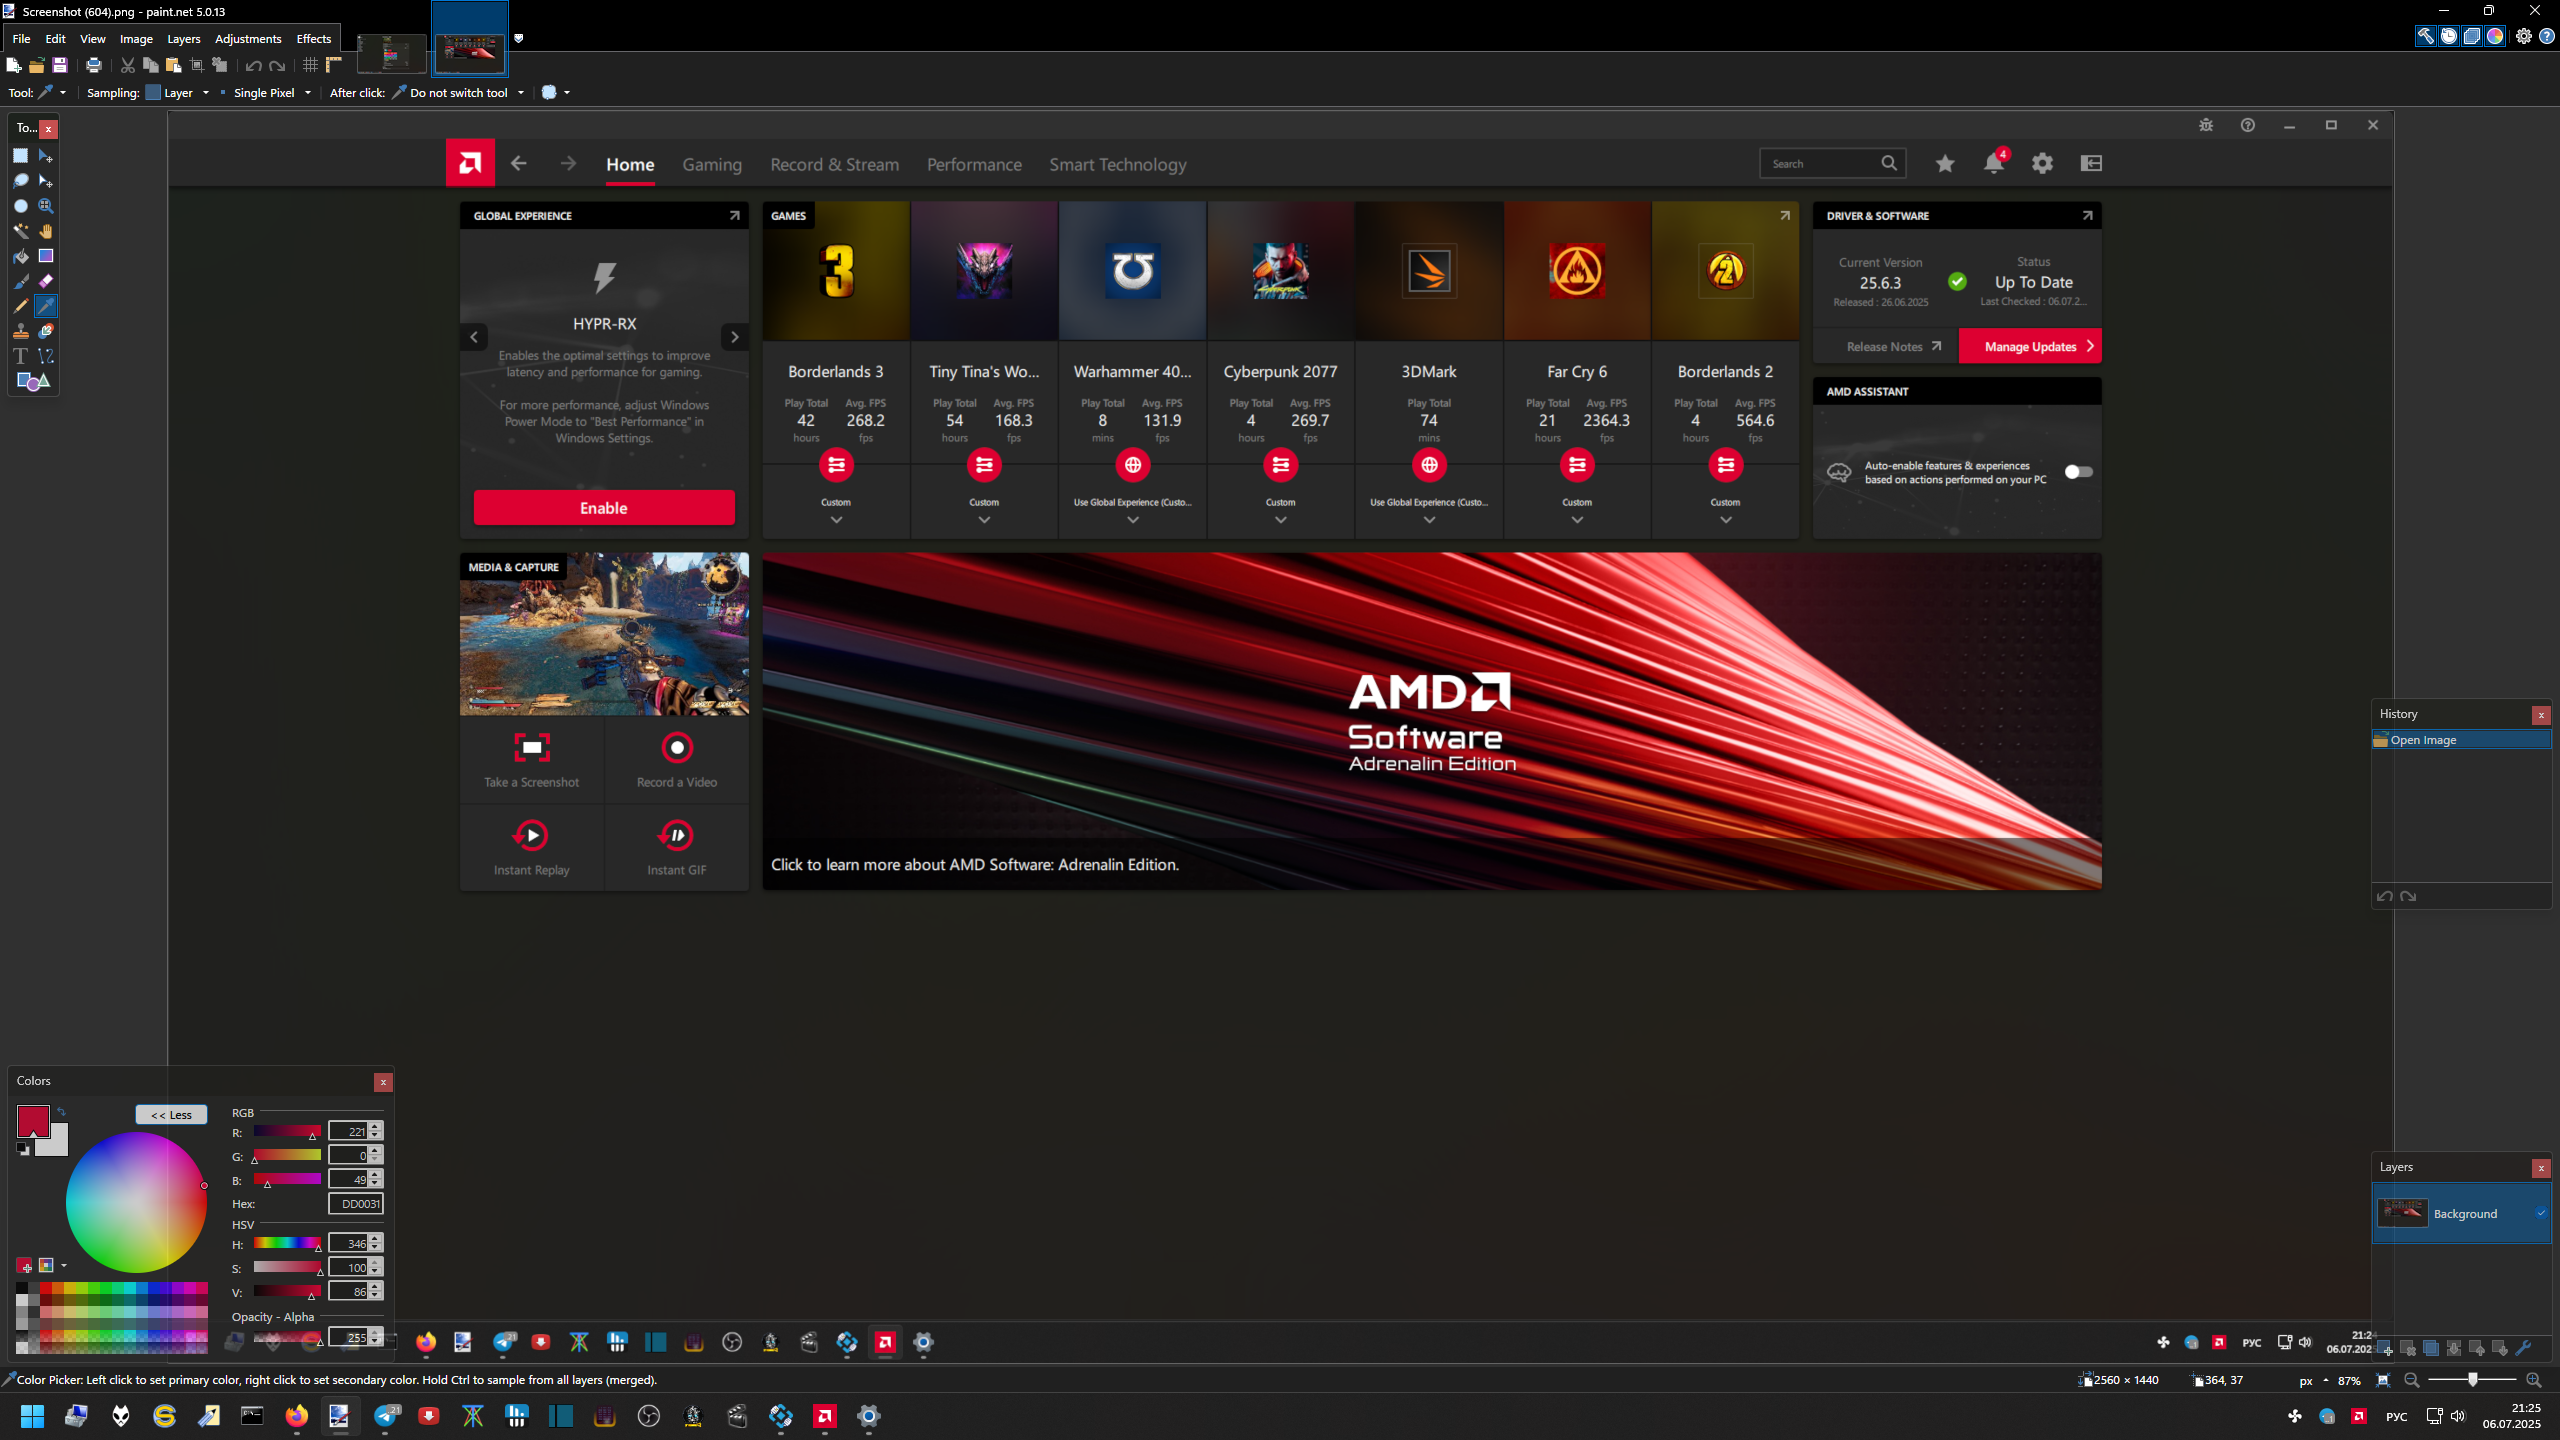This screenshot has height=1440, width=2560.
Task: Click the Hex color input field
Action: (x=357, y=1204)
